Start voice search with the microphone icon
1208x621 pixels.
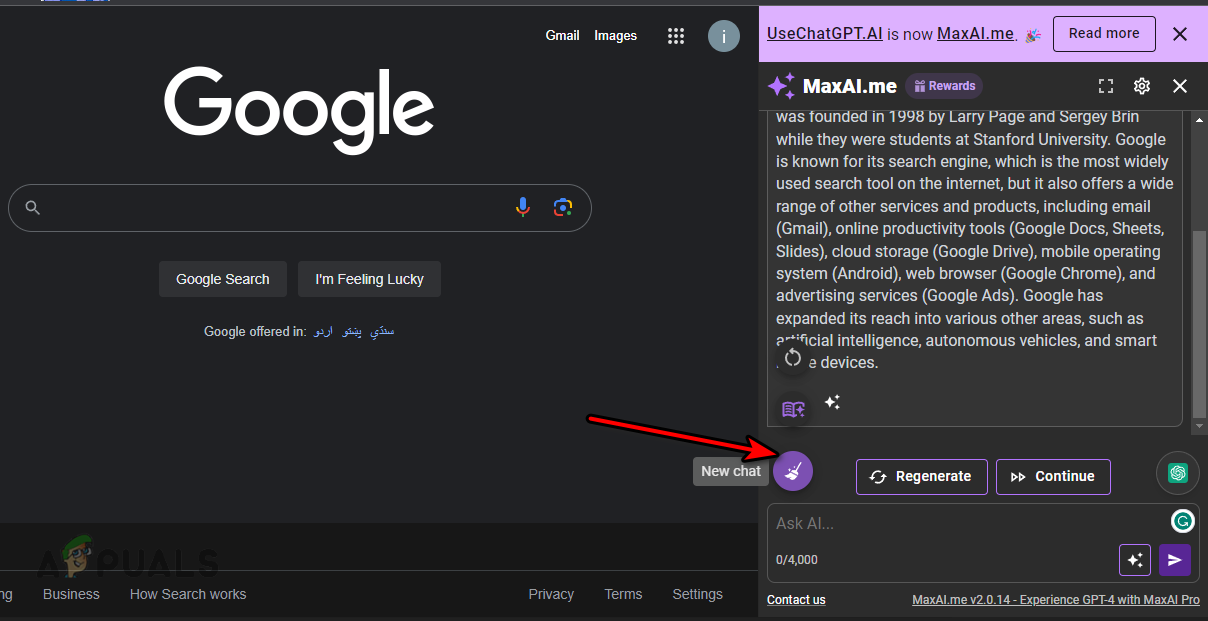[x=522, y=207]
